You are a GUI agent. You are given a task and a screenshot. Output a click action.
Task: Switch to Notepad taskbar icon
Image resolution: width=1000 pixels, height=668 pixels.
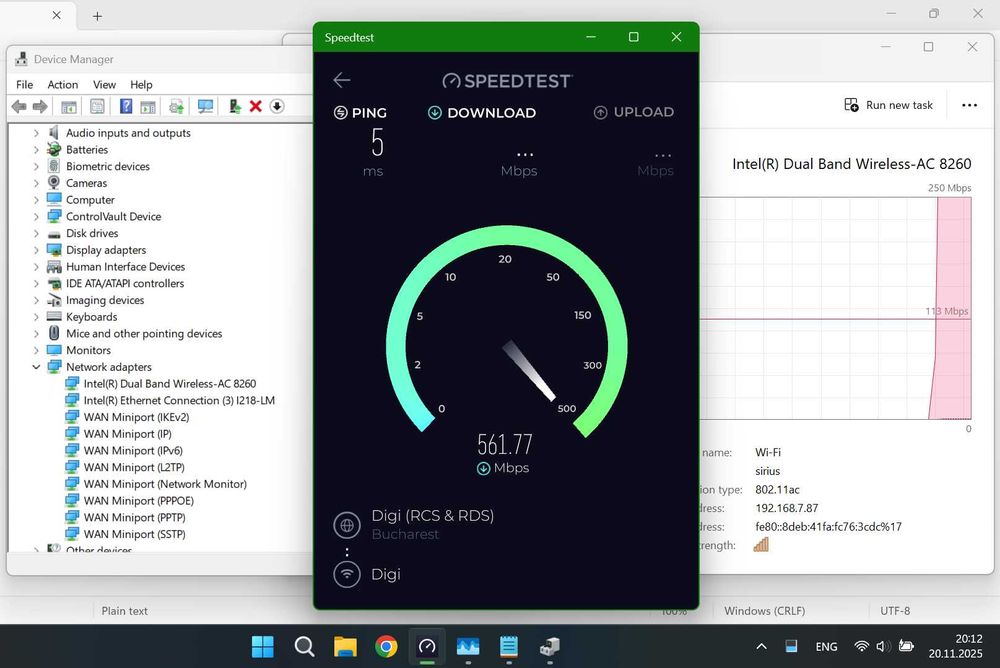pyautogui.click(x=508, y=646)
